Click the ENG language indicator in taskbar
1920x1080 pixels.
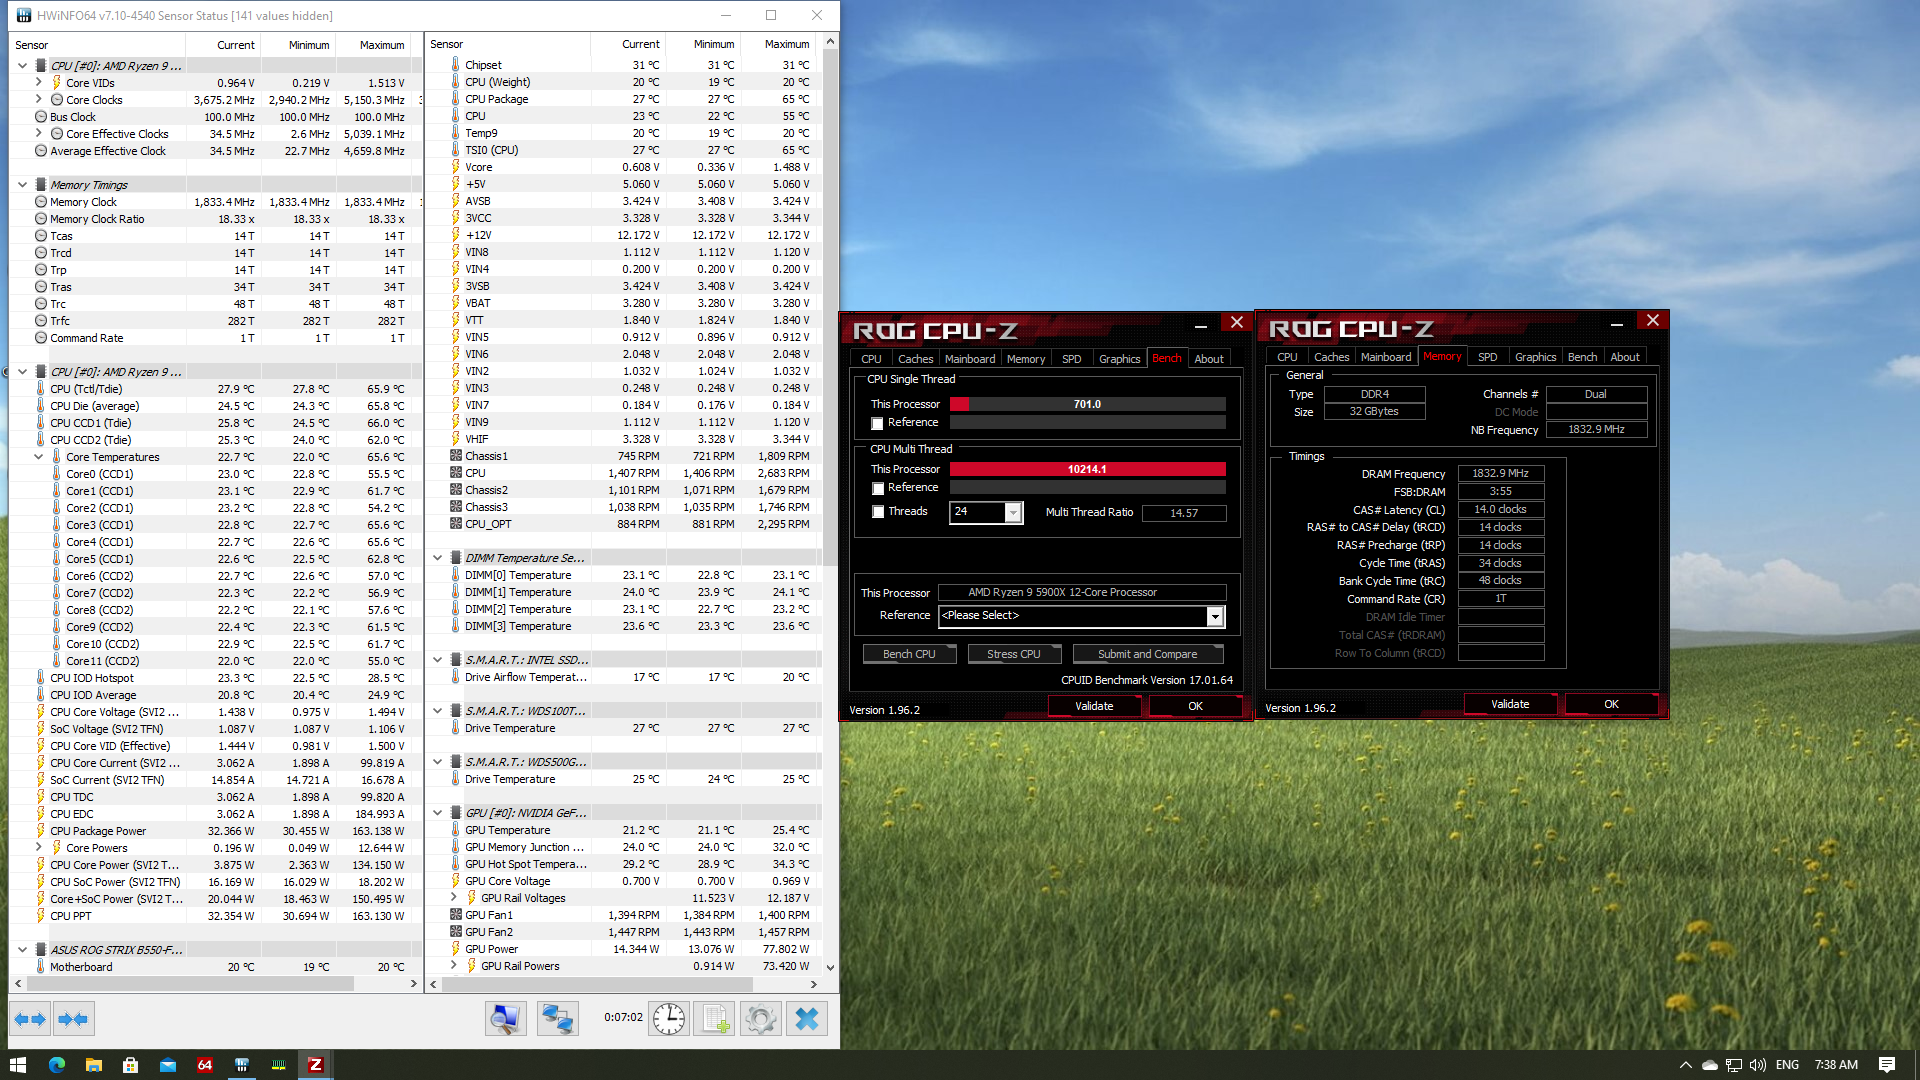1788,1065
